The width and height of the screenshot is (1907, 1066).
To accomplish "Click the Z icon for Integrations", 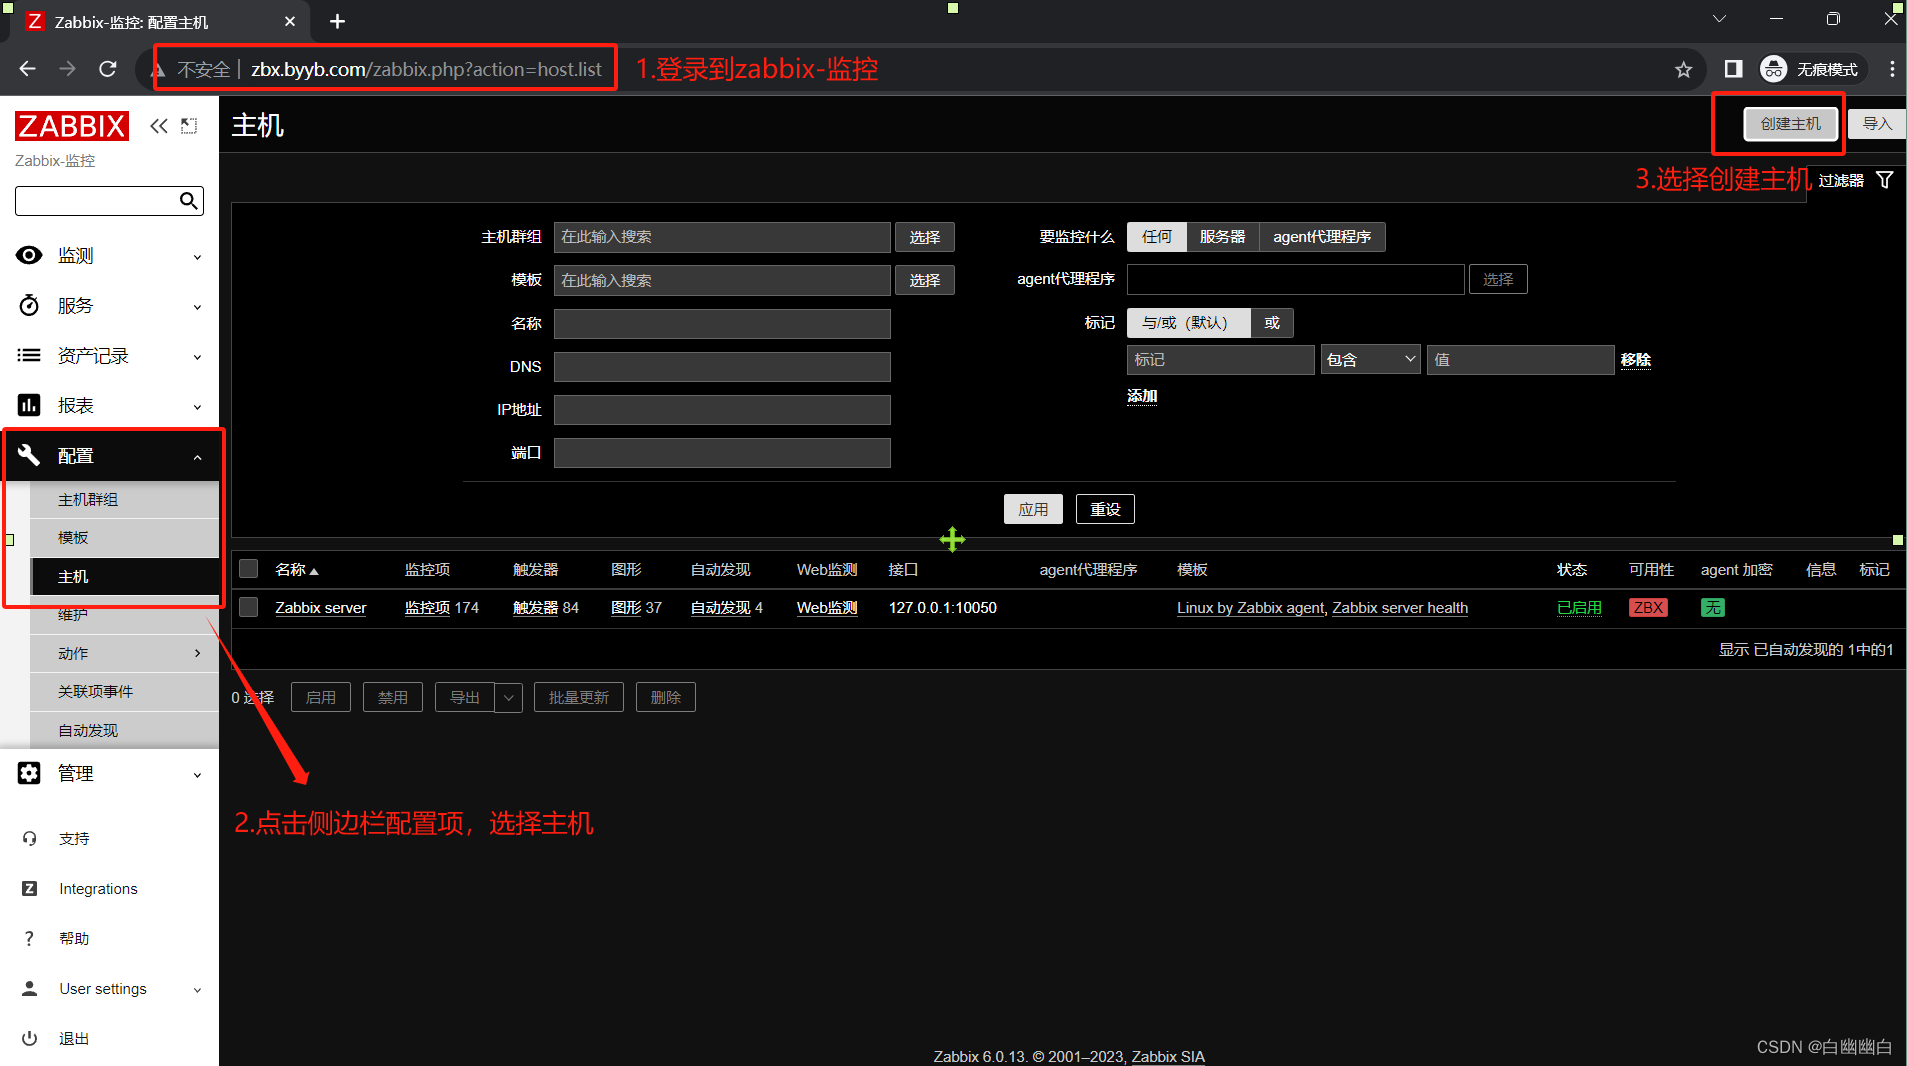I will click(30, 889).
